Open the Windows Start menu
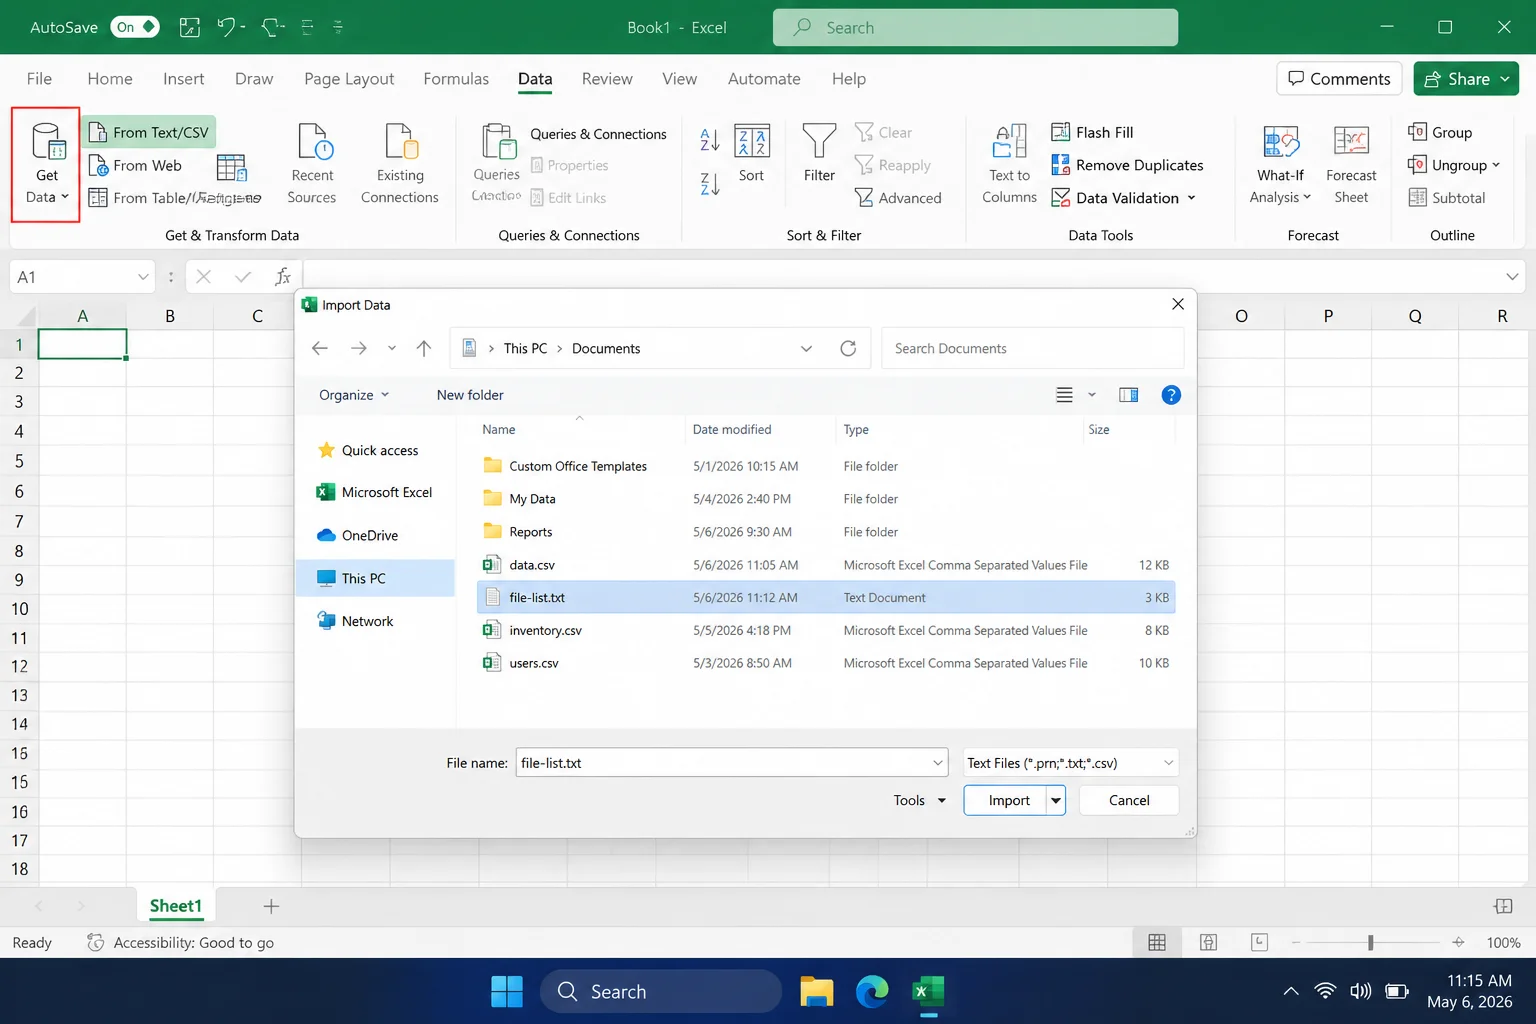Viewport: 1536px width, 1024px height. point(507,991)
